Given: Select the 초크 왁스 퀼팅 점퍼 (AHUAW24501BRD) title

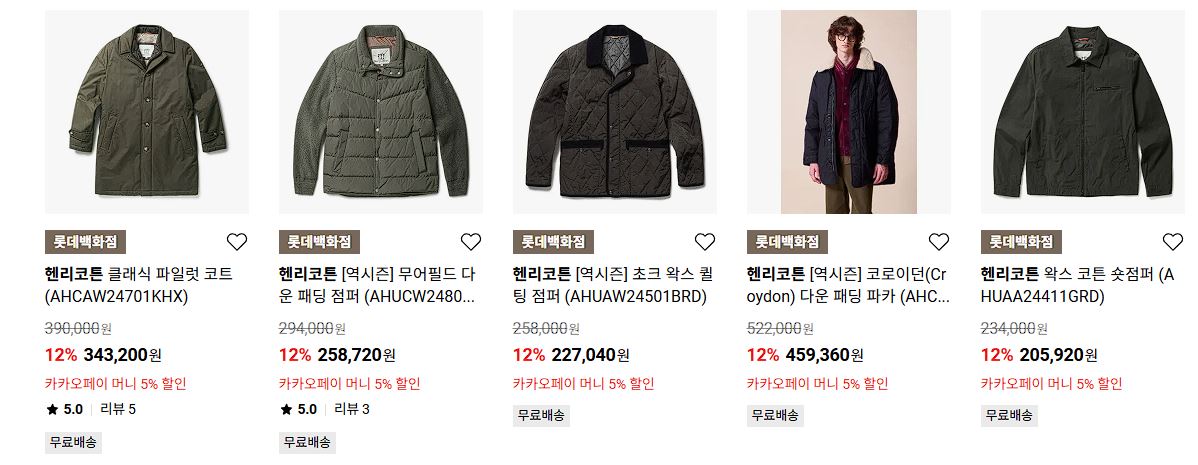Looking at the screenshot, I should click(x=611, y=286).
